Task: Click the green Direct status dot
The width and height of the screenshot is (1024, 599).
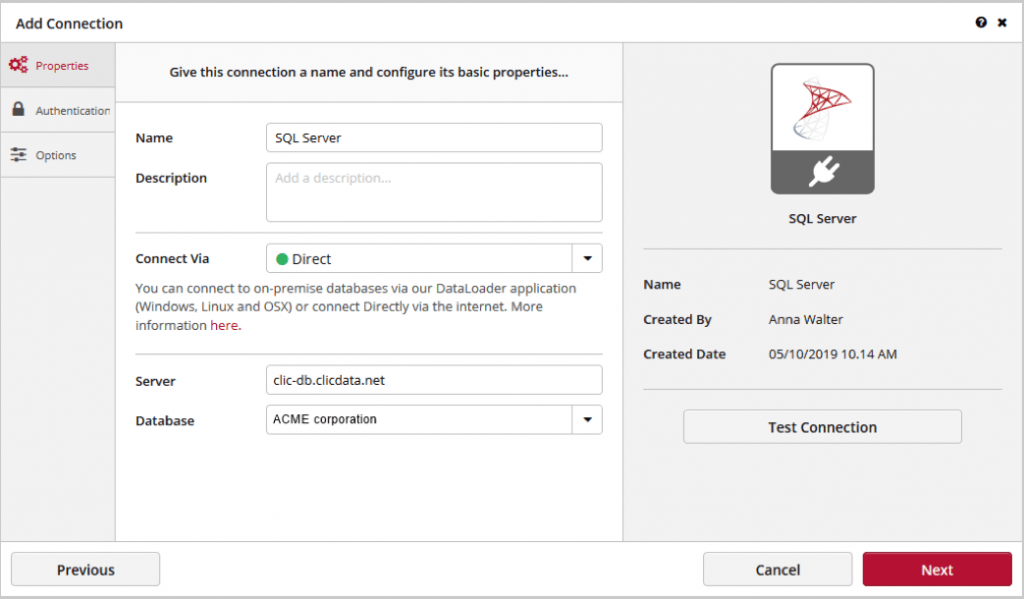Action: point(282,259)
